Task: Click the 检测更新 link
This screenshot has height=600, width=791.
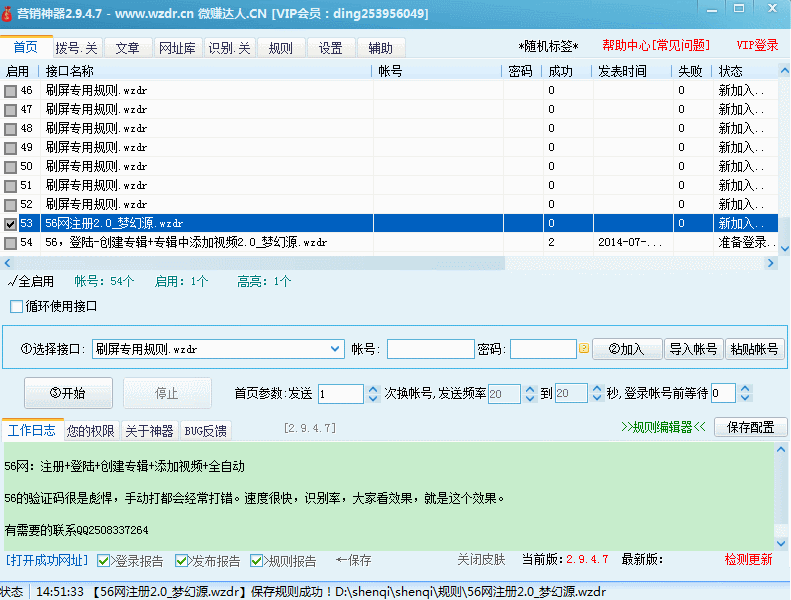Action: click(x=748, y=559)
